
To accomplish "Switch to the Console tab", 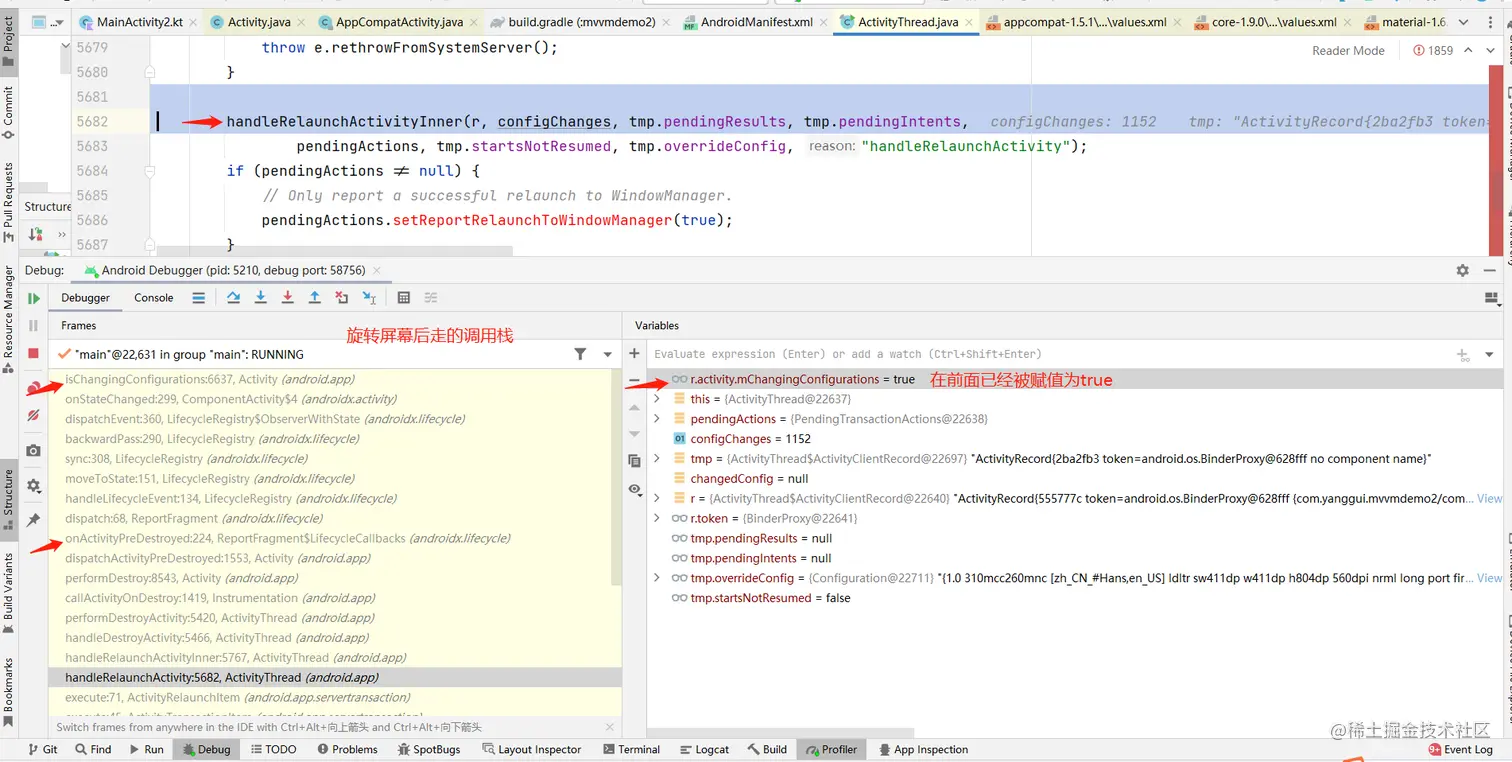I will tap(153, 298).
